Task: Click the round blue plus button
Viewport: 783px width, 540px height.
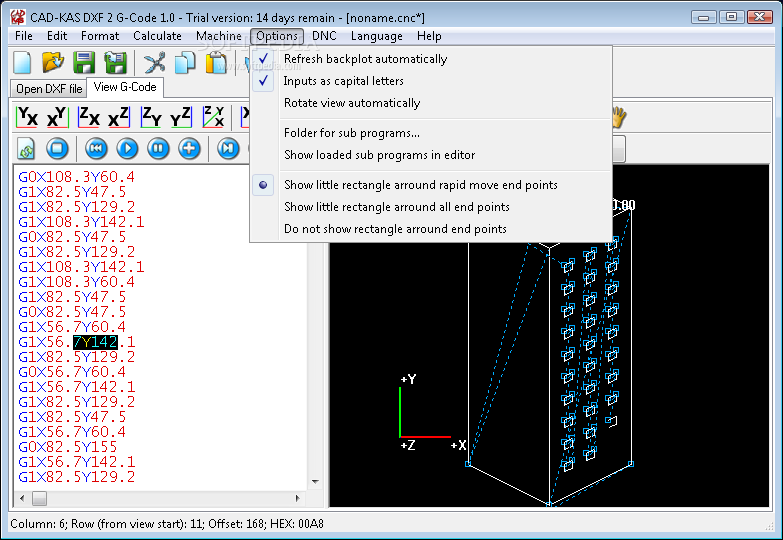Action: pyautogui.click(x=189, y=148)
